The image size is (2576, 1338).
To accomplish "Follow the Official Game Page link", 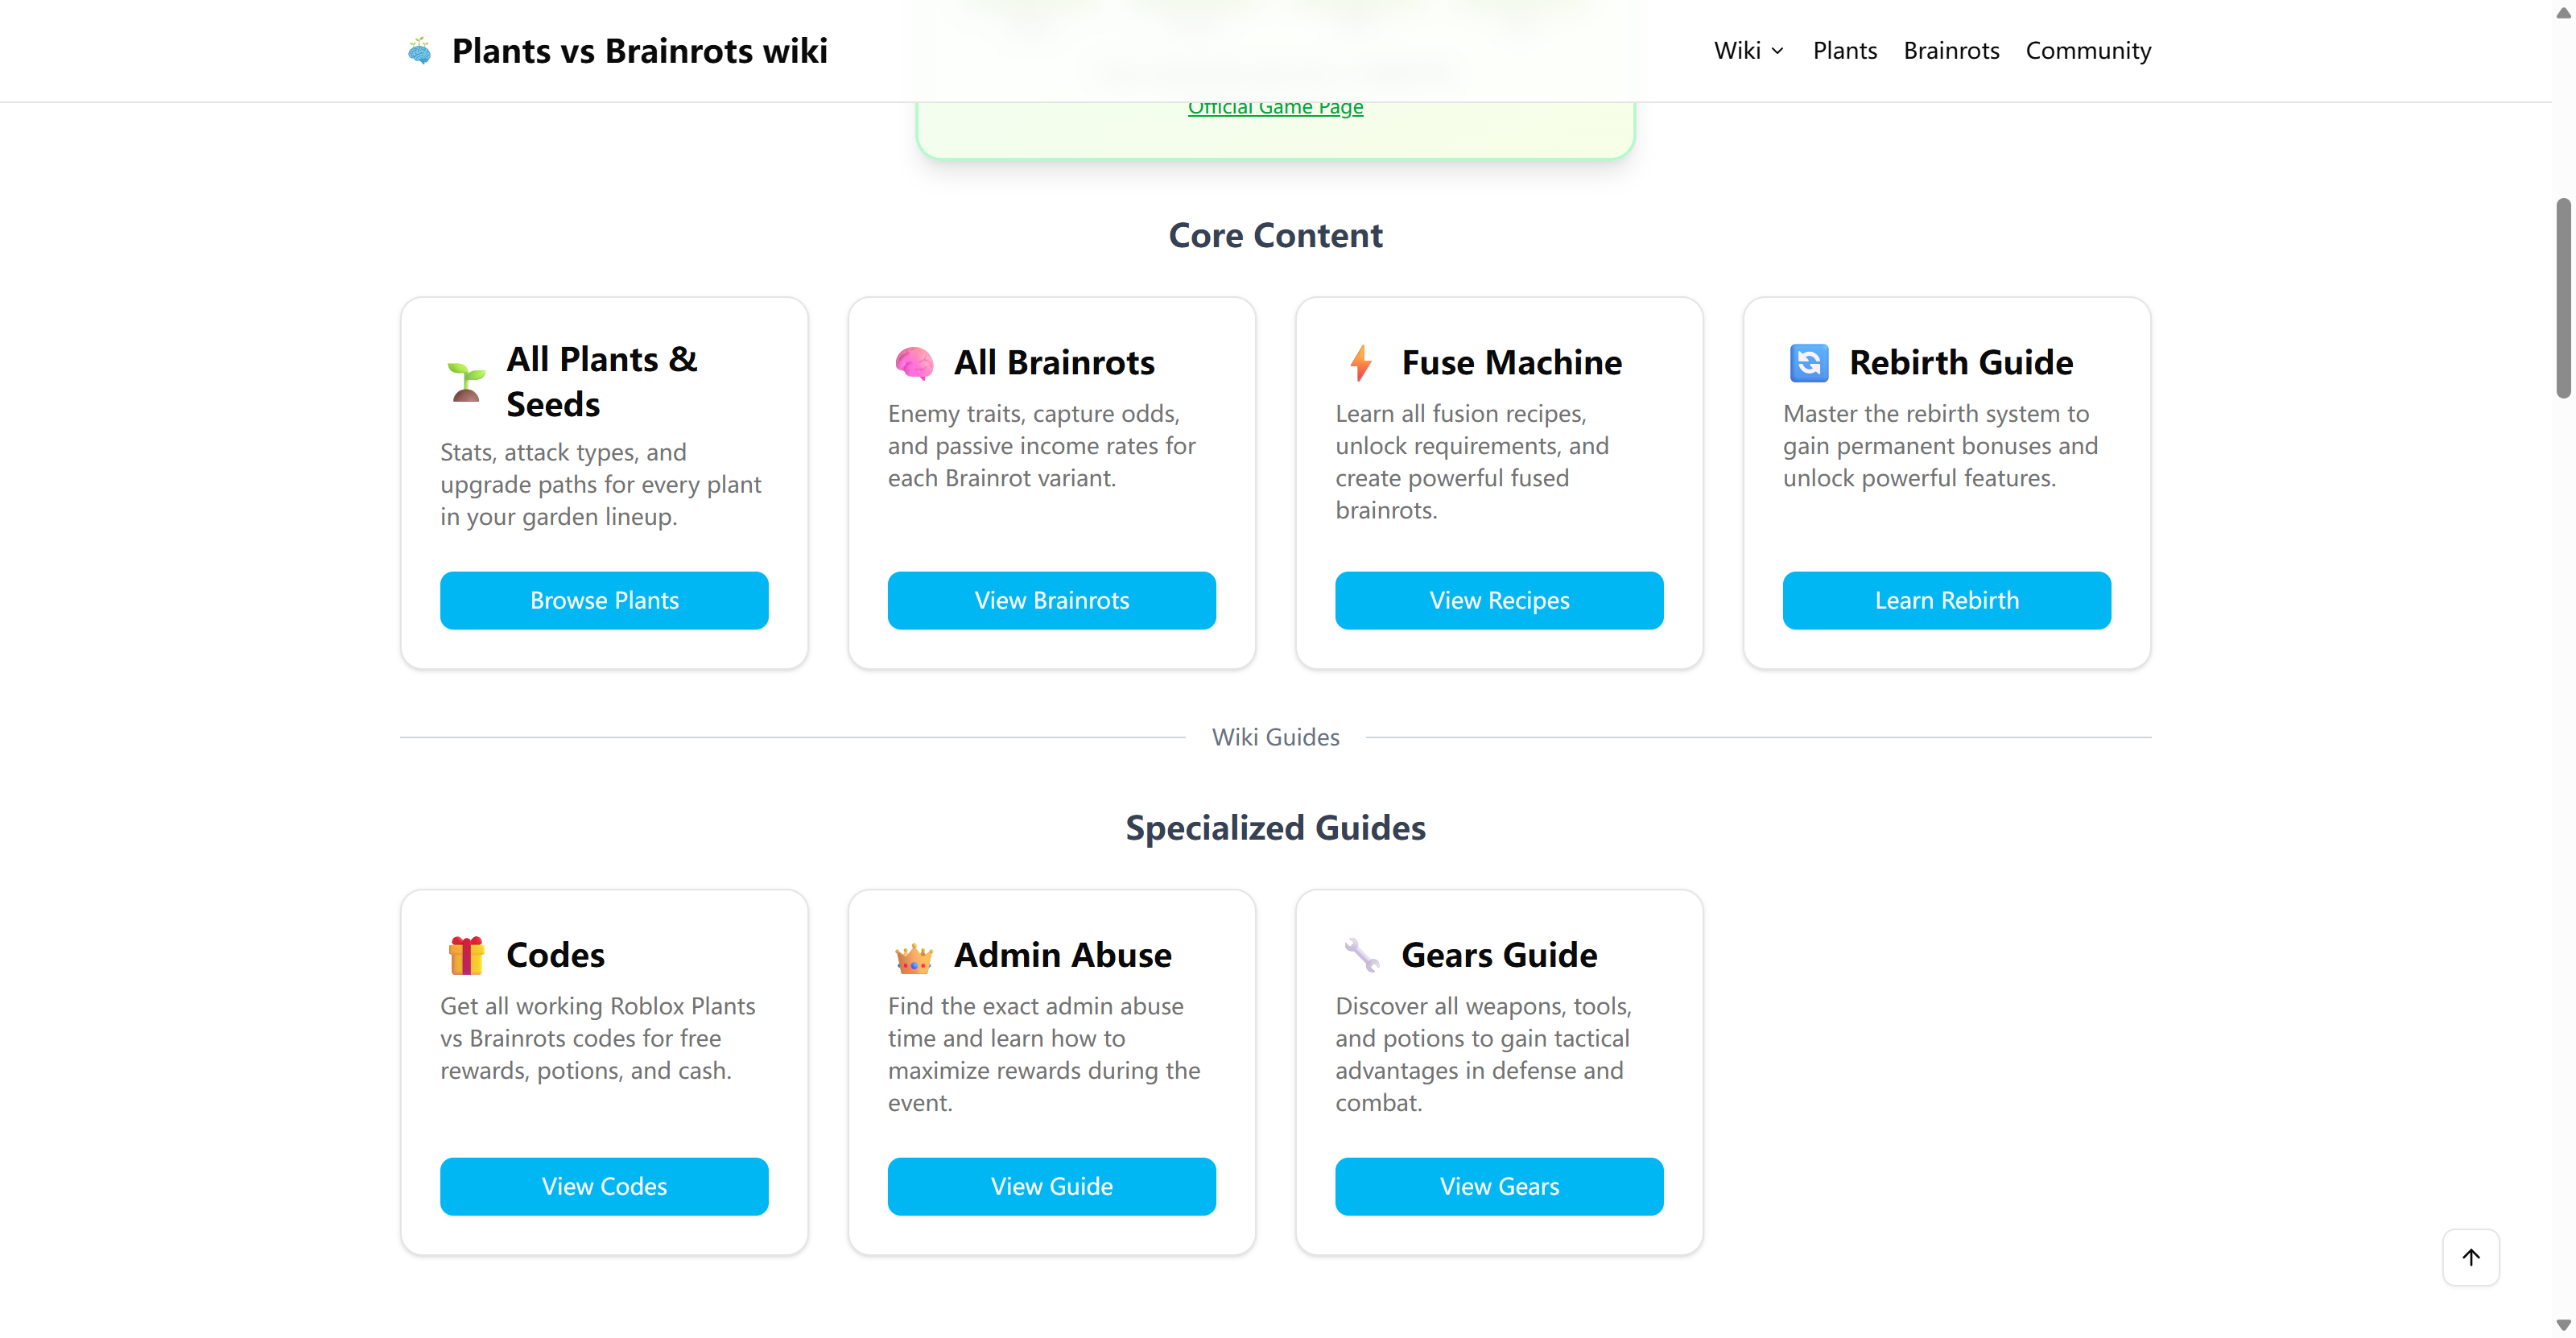I will [x=1275, y=108].
